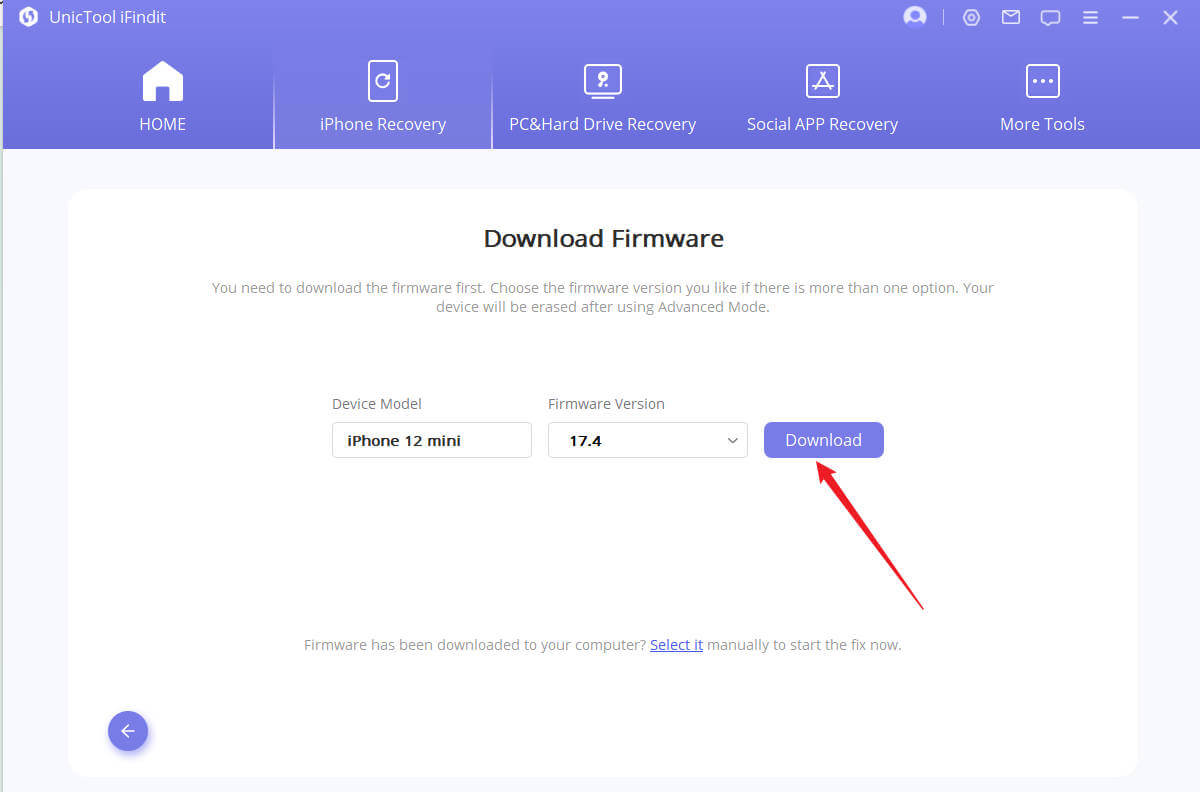Click the More Tools ellipsis icon
The width and height of the screenshot is (1200, 792).
click(x=1042, y=82)
